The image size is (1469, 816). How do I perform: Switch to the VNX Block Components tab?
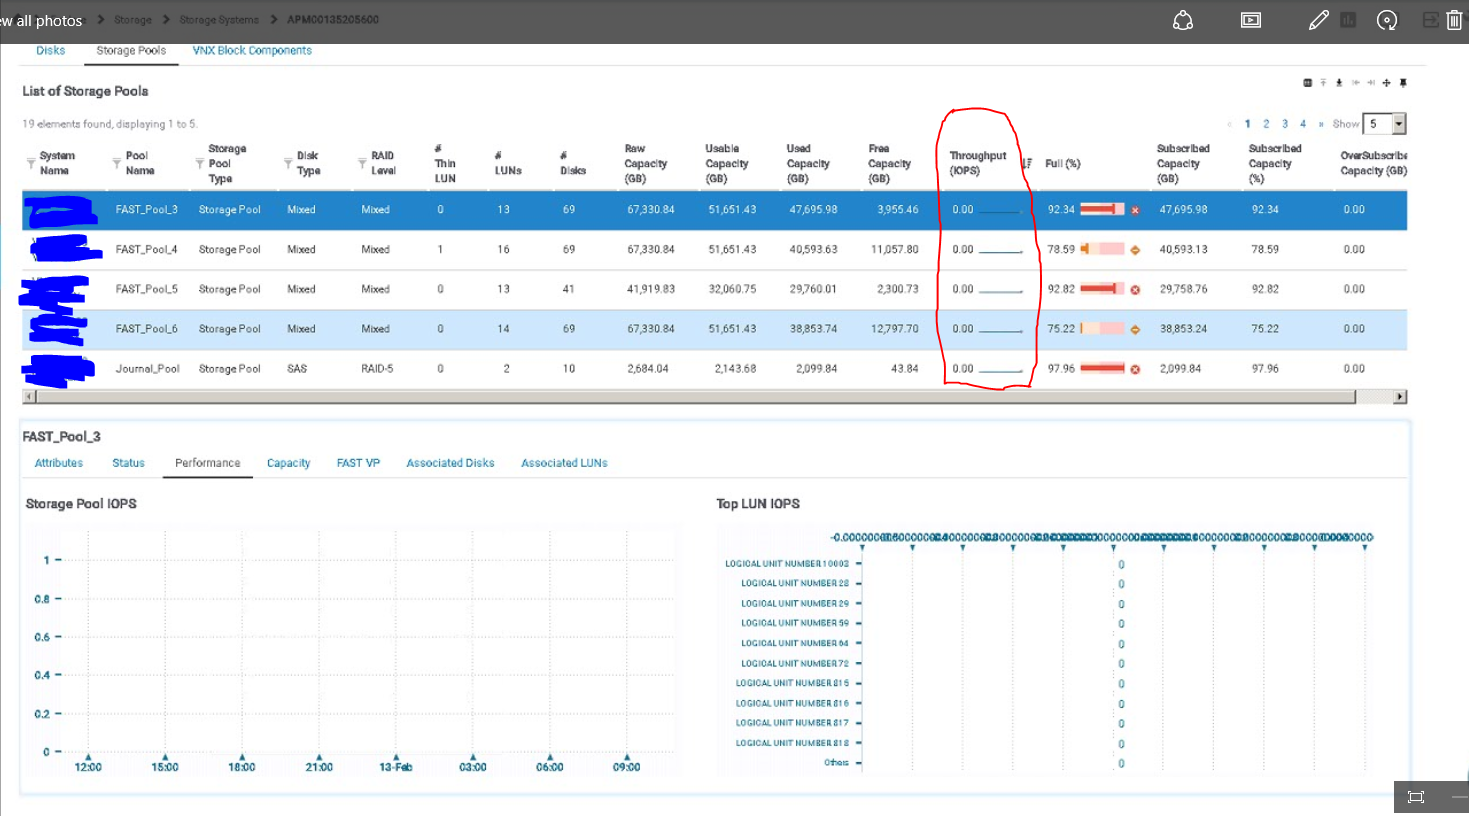pos(251,49)
